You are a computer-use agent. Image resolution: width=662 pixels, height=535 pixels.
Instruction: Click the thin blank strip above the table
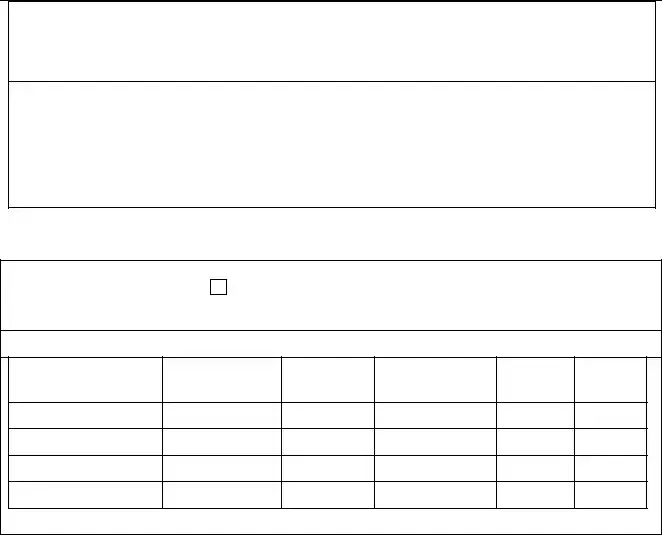[331, 344]
